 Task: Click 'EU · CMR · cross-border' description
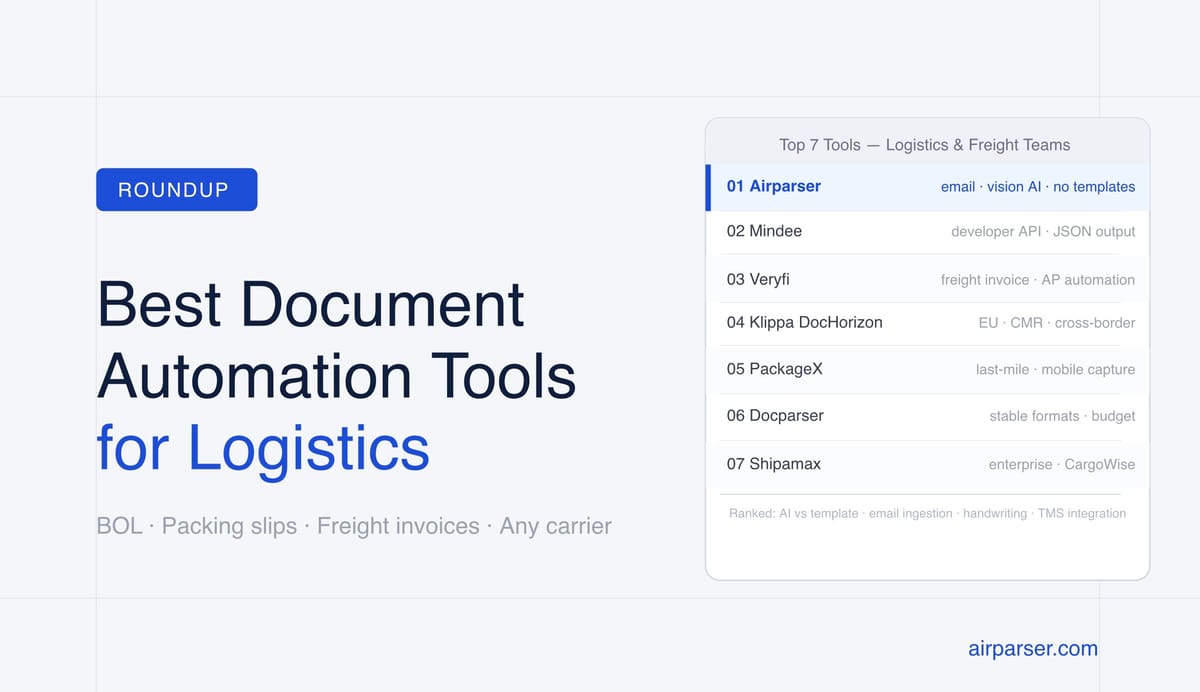1057,323
